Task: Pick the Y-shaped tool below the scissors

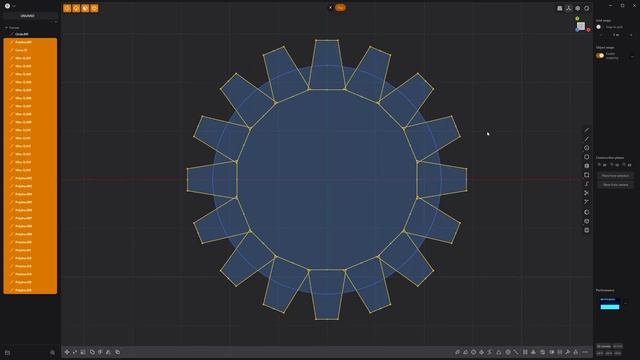Action: click(587, 202)
